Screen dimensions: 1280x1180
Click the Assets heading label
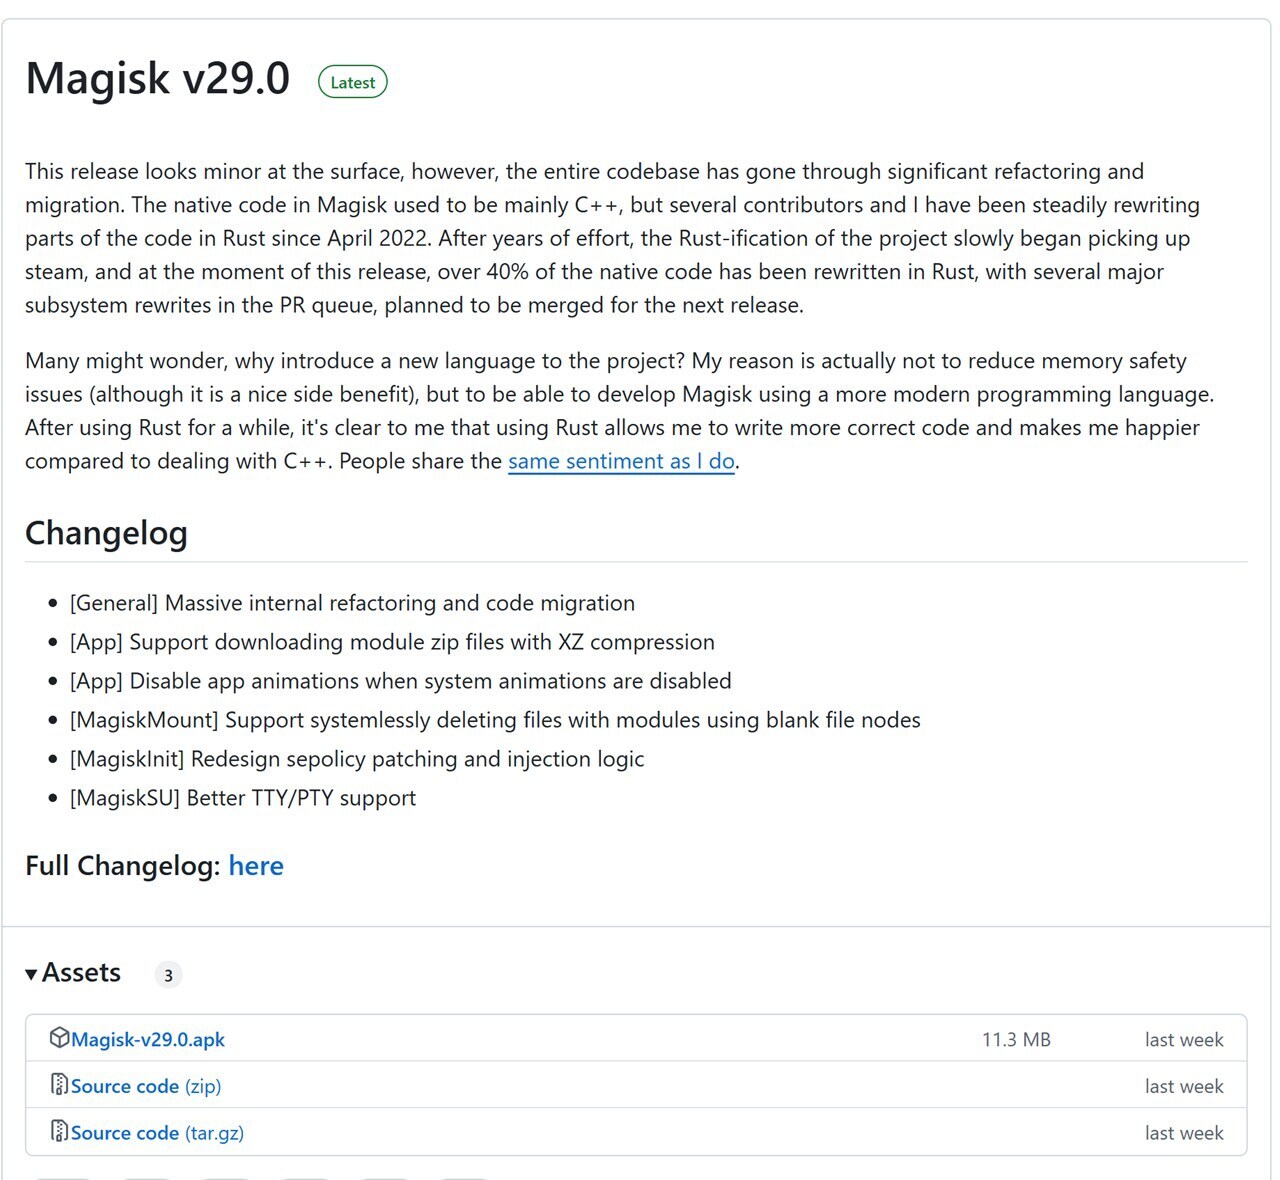(81, 973)
